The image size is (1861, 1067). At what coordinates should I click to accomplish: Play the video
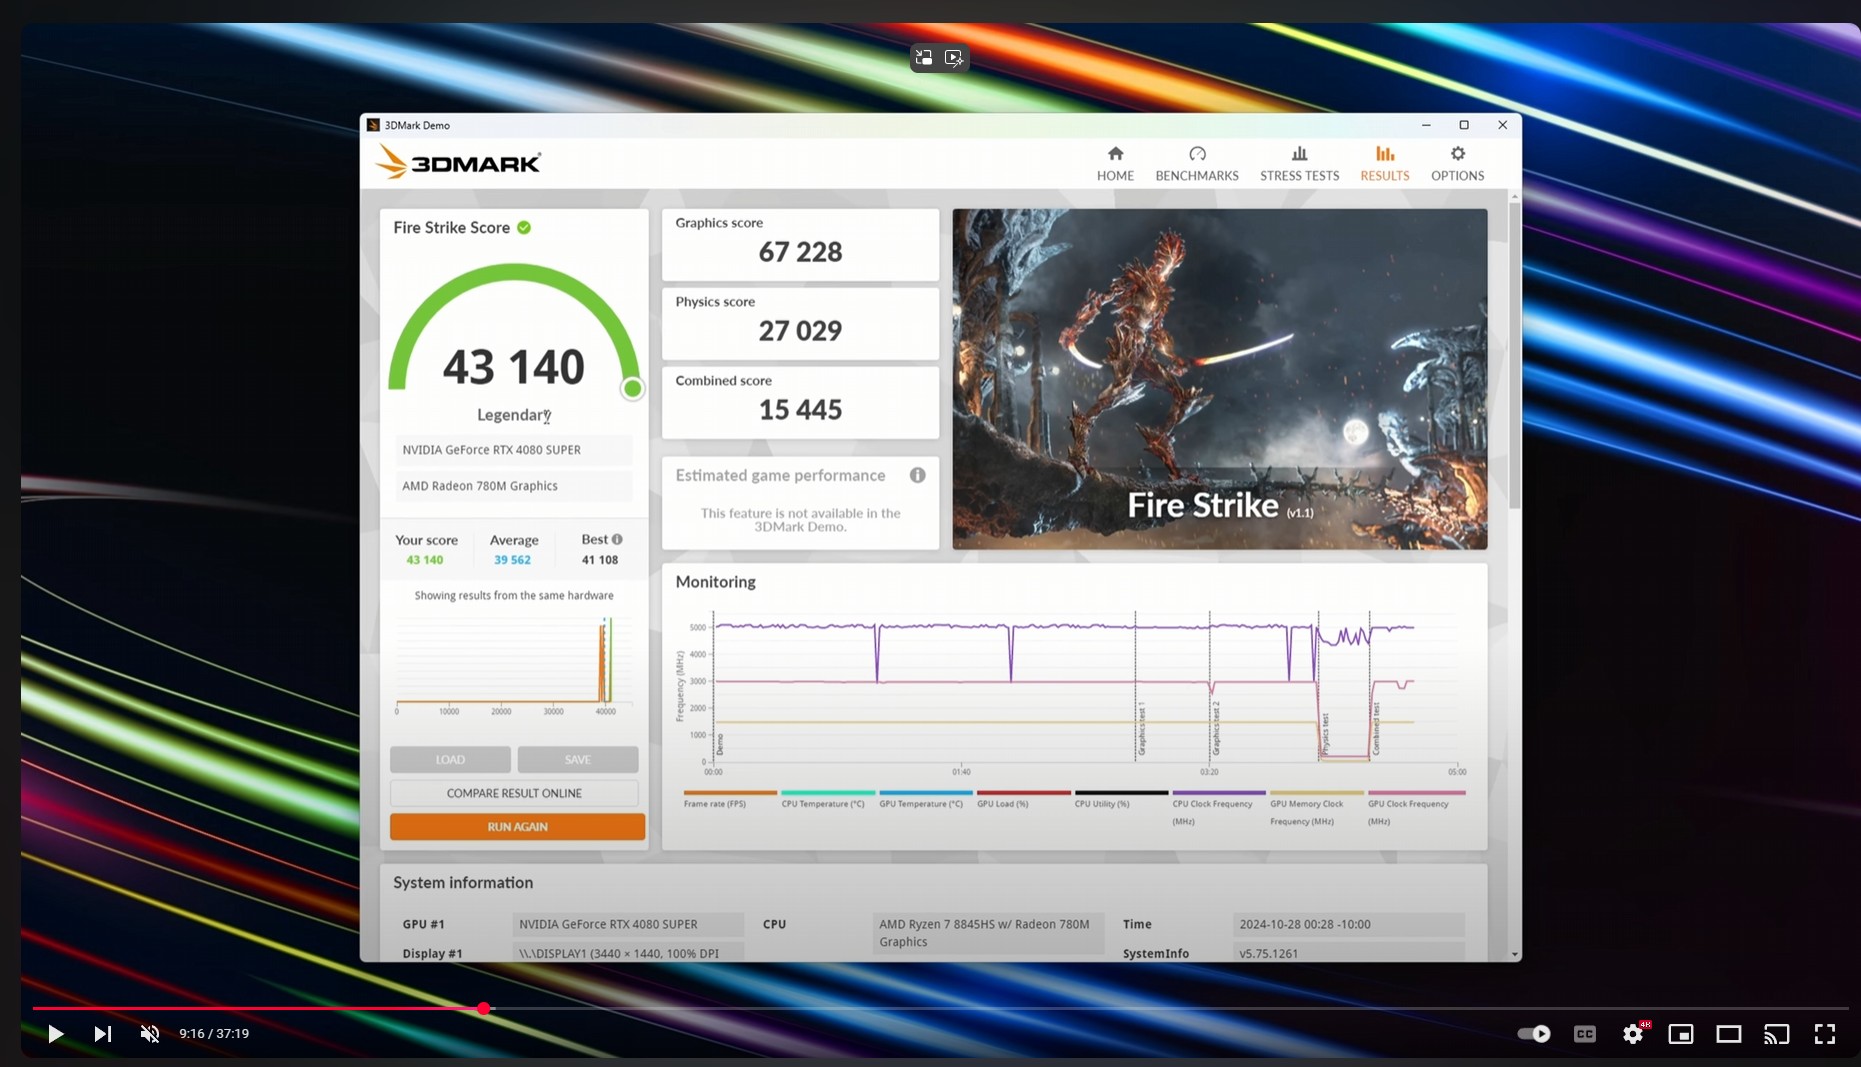(x=56, y=1034)
